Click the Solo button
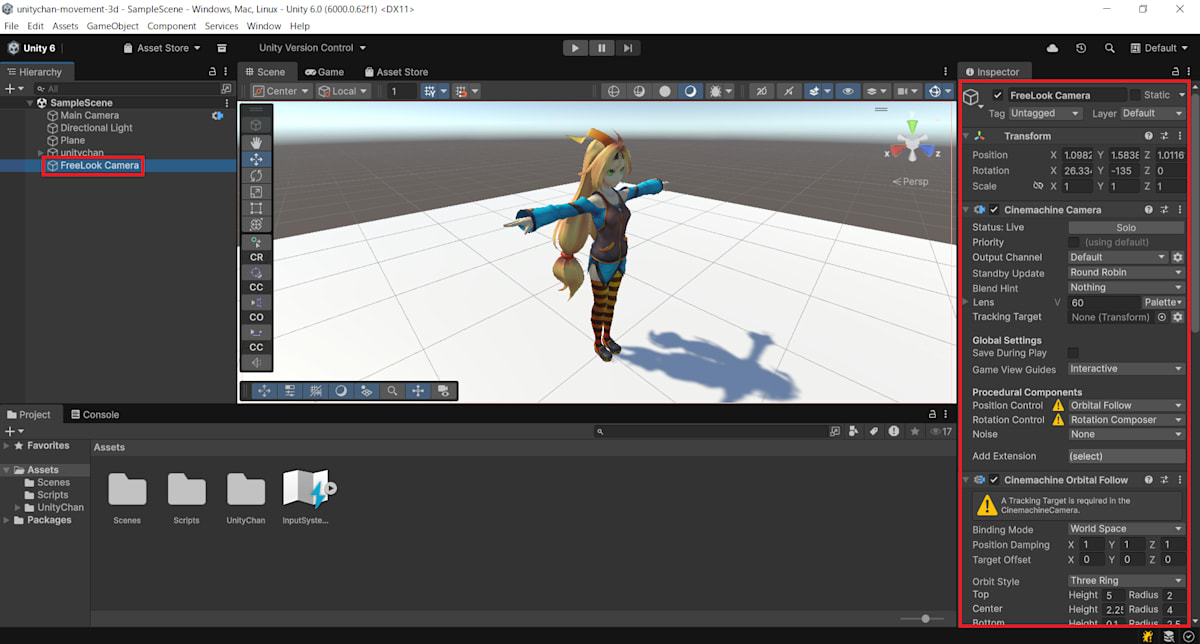This screenshot has height=644, width=1200. 1126,227
